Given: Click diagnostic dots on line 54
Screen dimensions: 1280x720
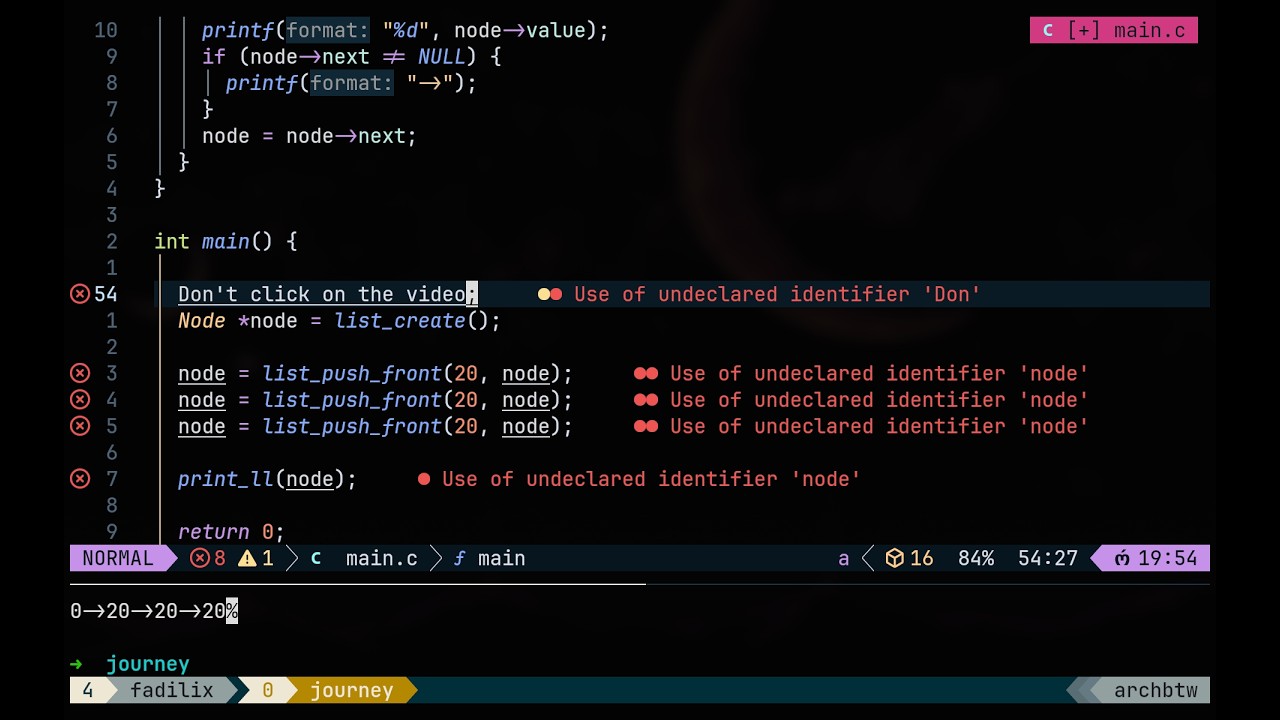Looking at the screenshot, I should [550, 294].
